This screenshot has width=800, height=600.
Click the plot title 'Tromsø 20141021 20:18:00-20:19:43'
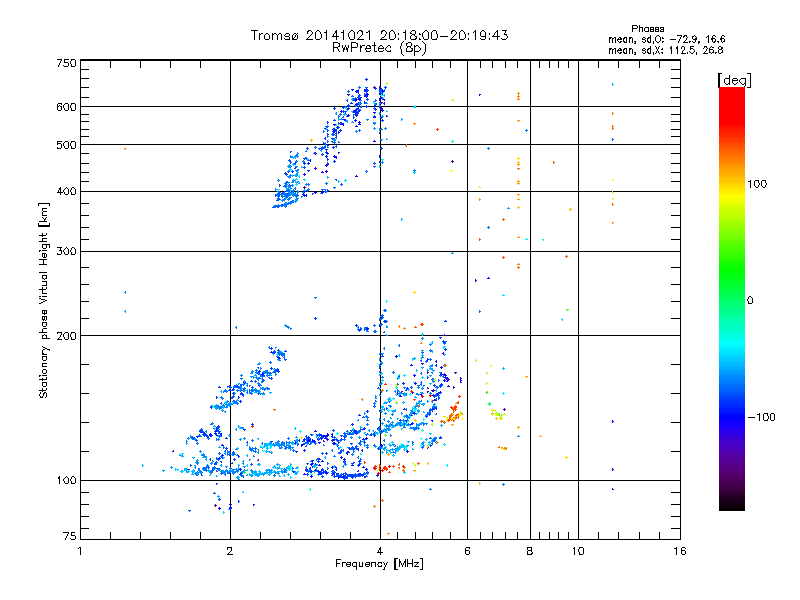[379, 35]
